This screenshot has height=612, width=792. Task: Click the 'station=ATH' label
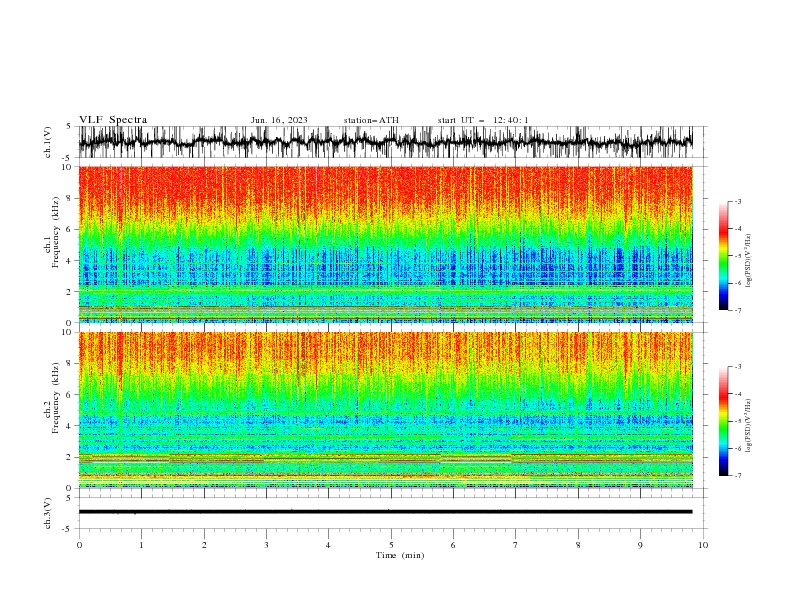(x=371, y=120)
